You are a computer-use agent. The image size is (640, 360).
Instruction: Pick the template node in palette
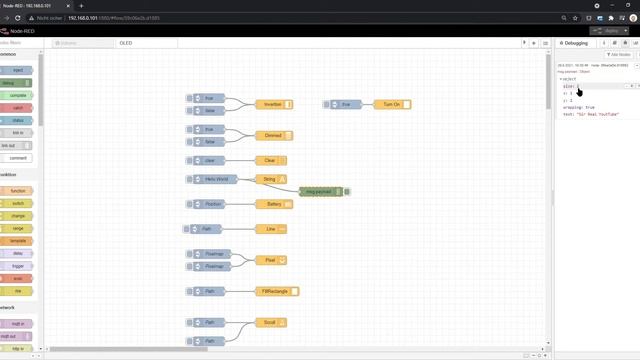click(16, 241)
